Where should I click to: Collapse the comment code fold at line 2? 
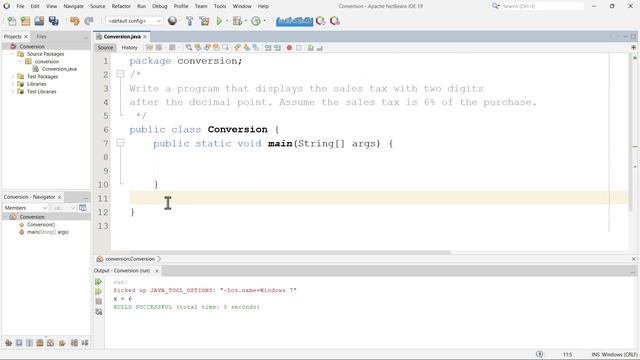point(120,74)
